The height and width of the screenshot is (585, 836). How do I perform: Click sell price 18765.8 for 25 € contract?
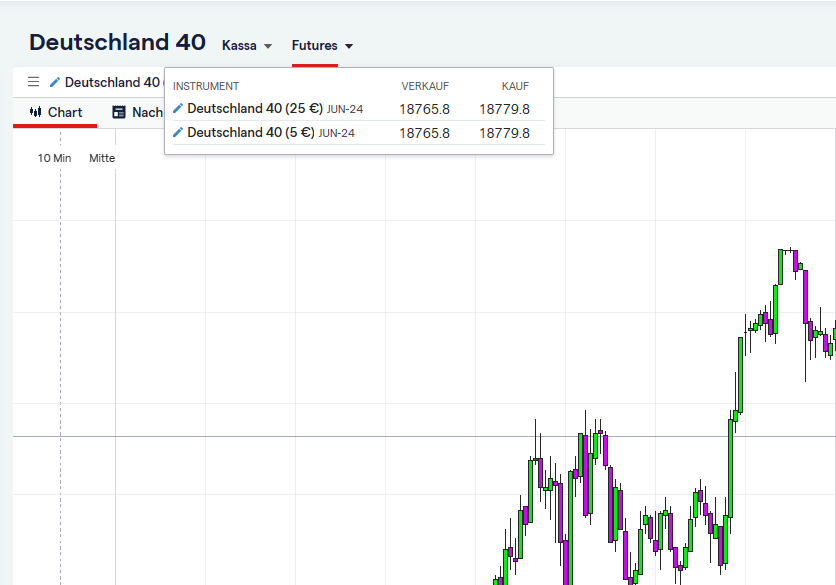[424, 109]
